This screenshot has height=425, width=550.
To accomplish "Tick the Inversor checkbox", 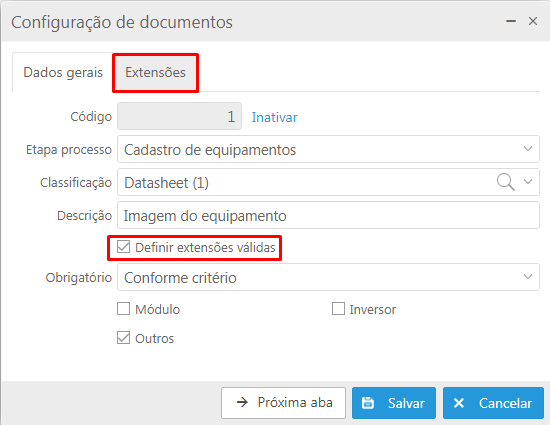I will click(x=338, y=309).
